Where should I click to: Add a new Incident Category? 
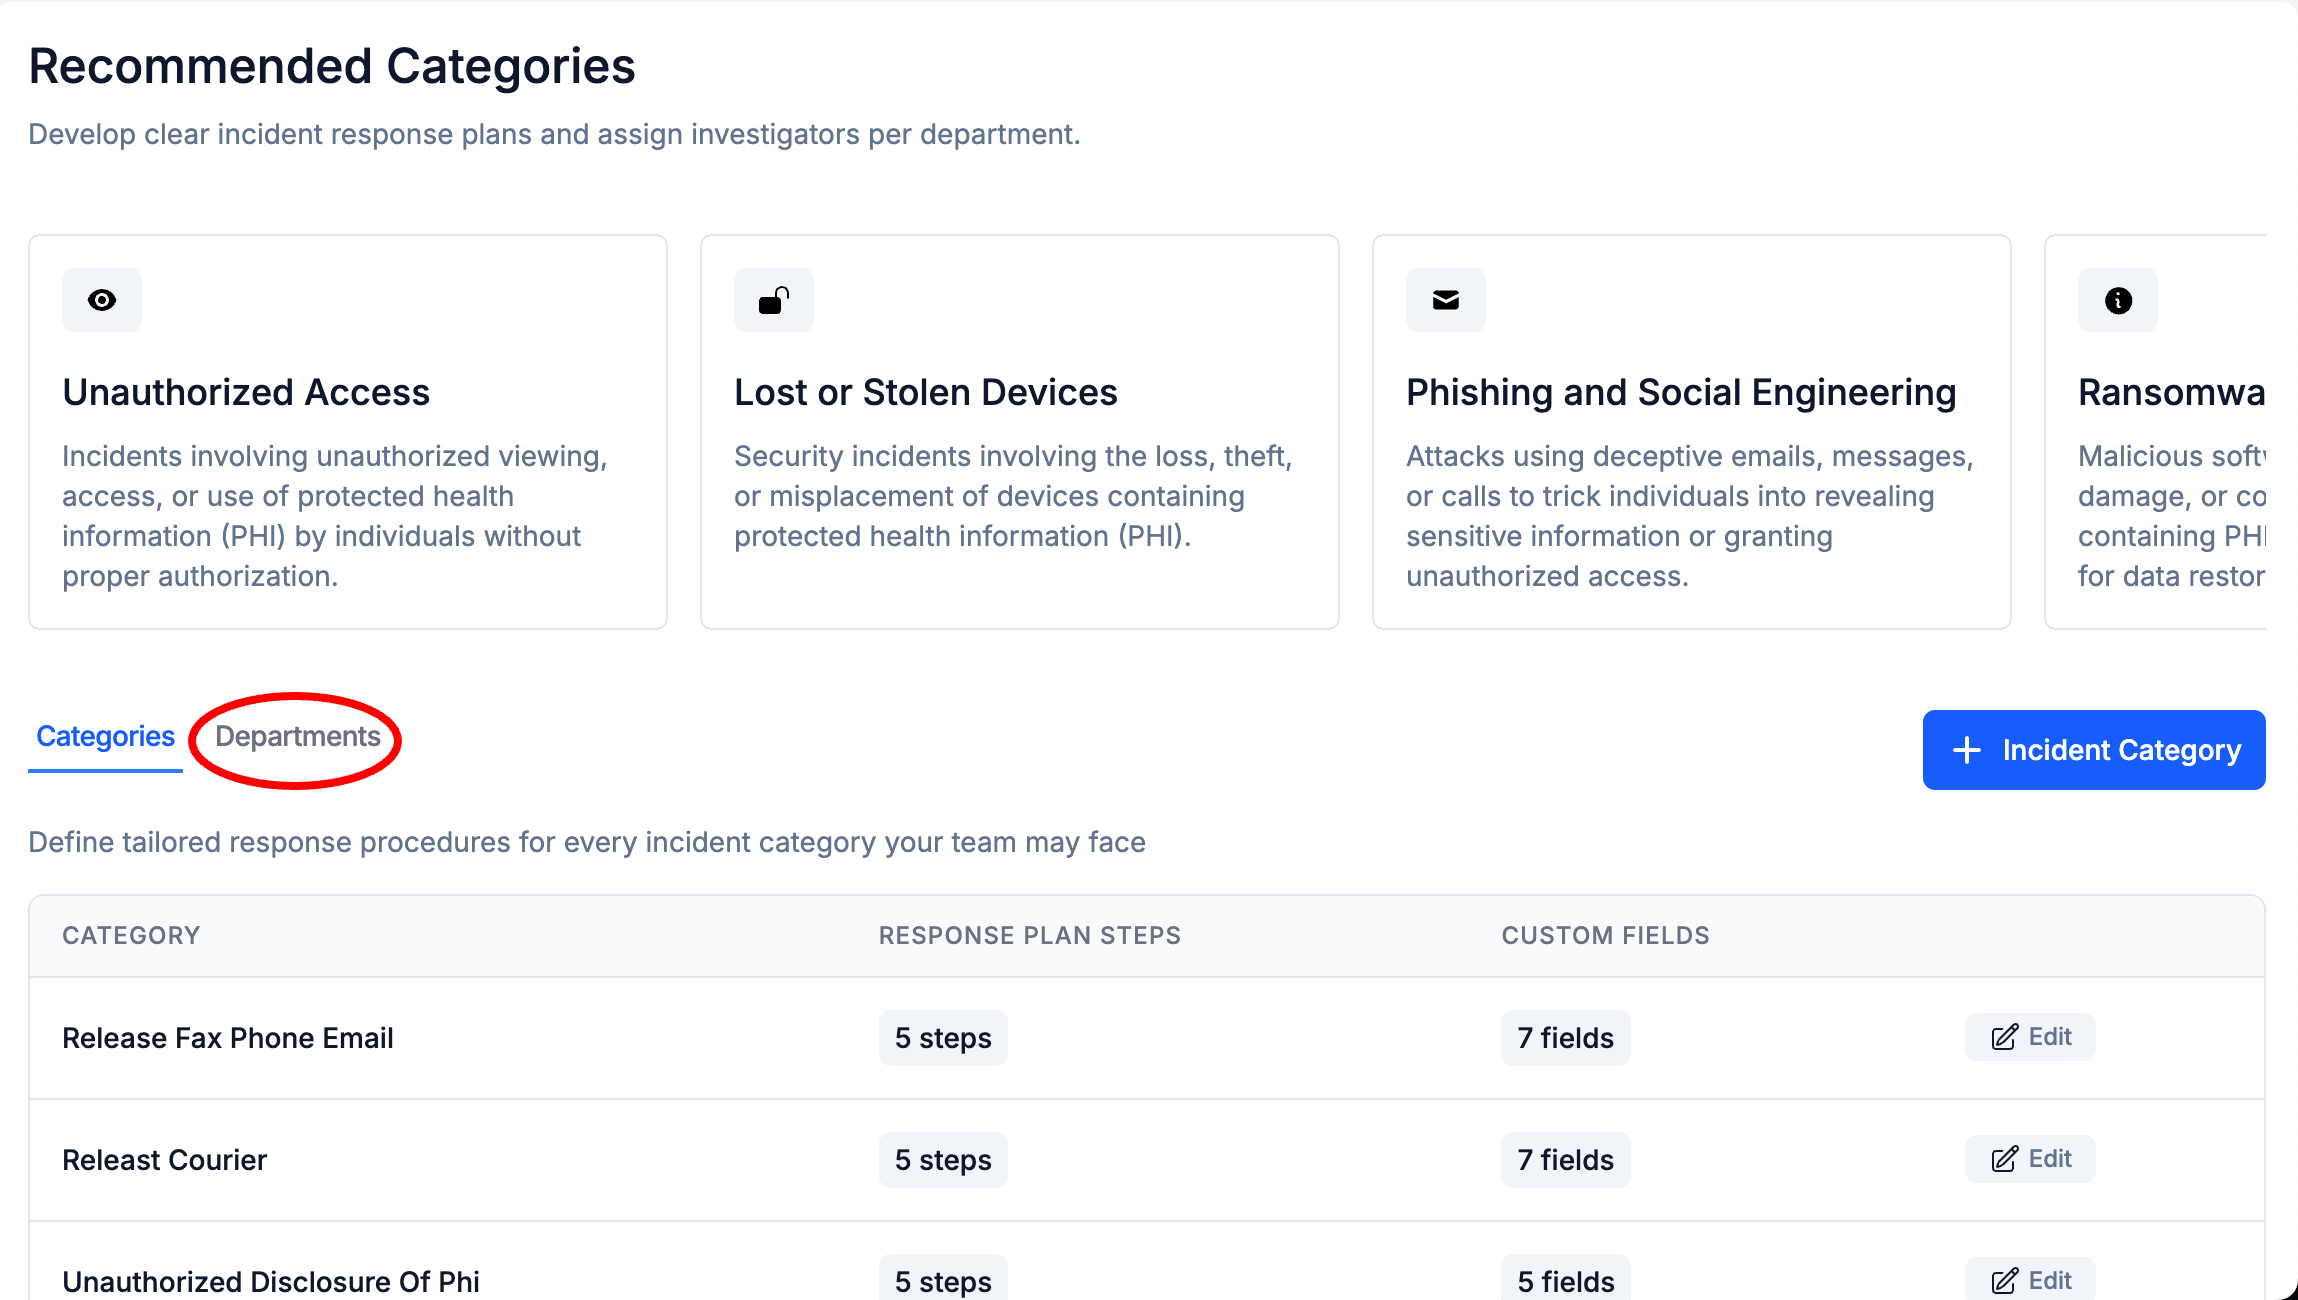2094,750
